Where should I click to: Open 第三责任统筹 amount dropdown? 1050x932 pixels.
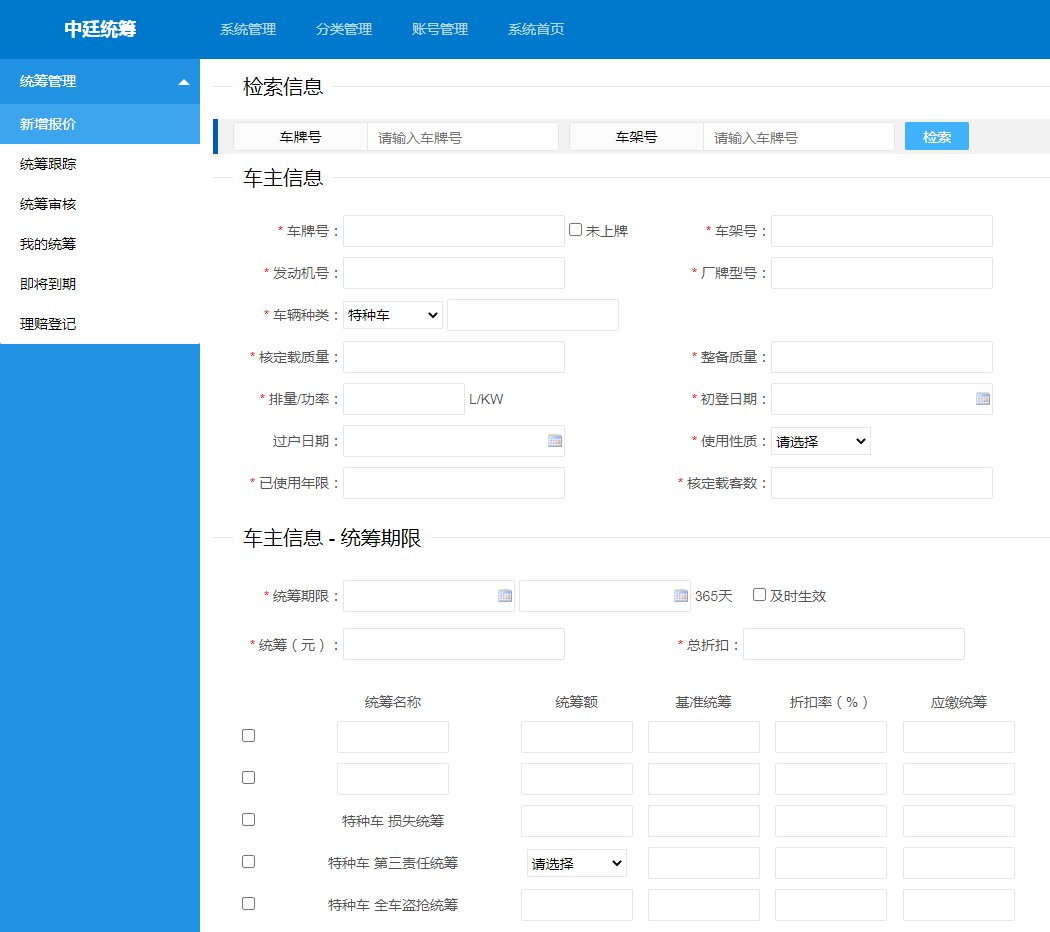[576, 863]
